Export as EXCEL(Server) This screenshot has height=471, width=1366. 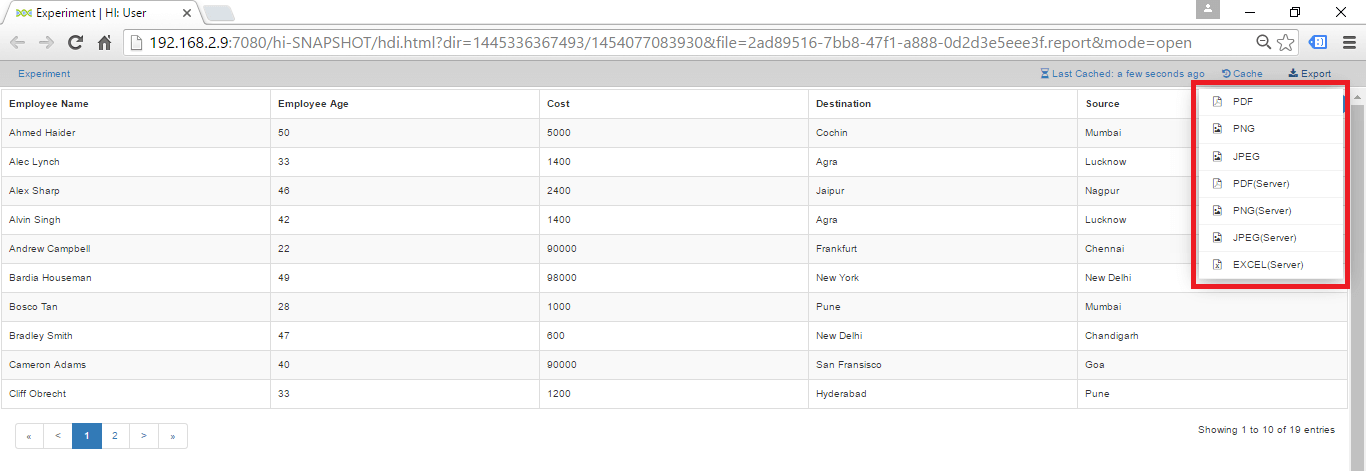(1267, 265)
